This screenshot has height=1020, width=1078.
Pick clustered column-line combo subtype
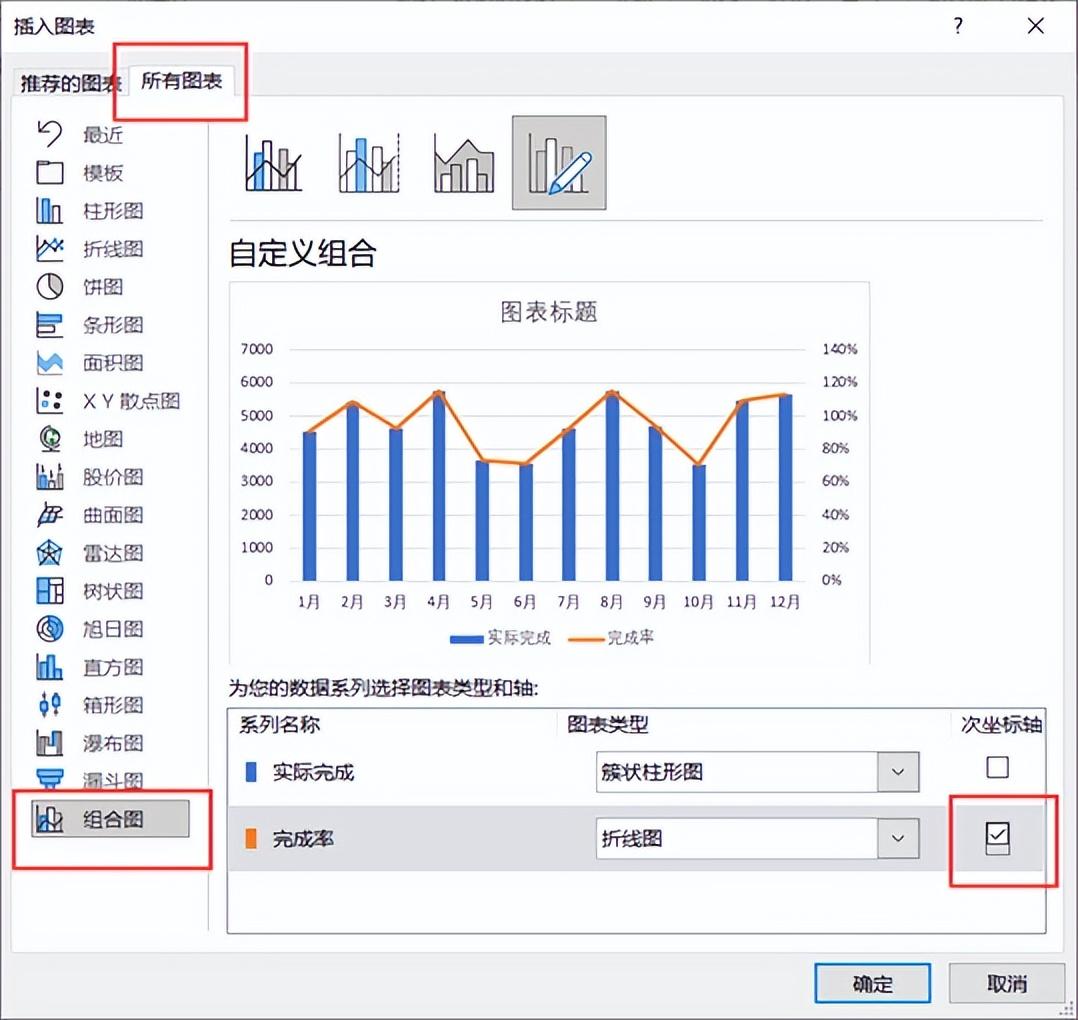(x=274, y=163)
